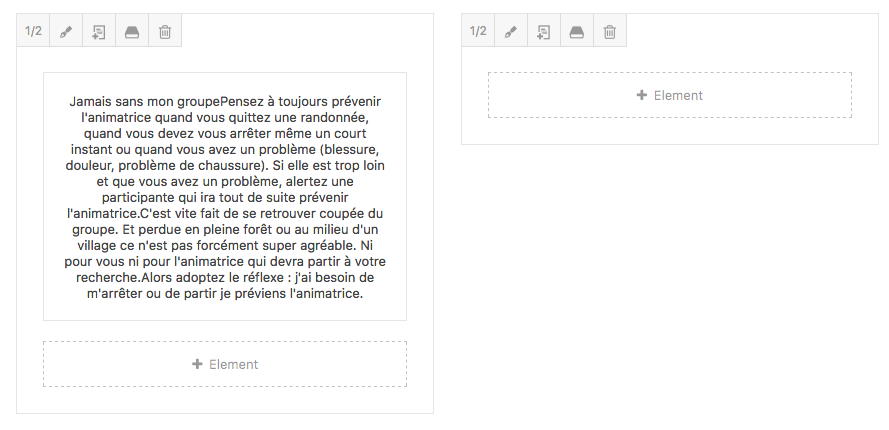Delete the right column with trash icon

click(x=609, y=31)
